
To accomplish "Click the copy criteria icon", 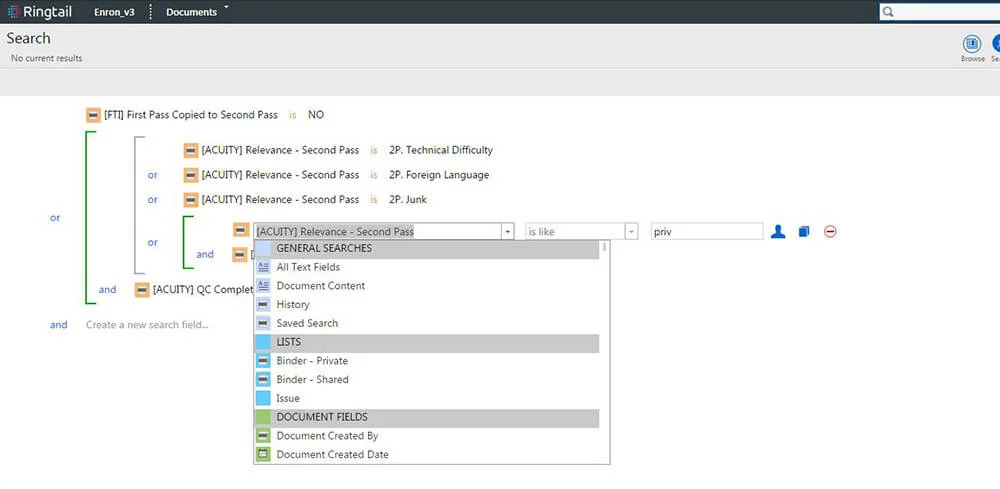I will pos(804,231).
